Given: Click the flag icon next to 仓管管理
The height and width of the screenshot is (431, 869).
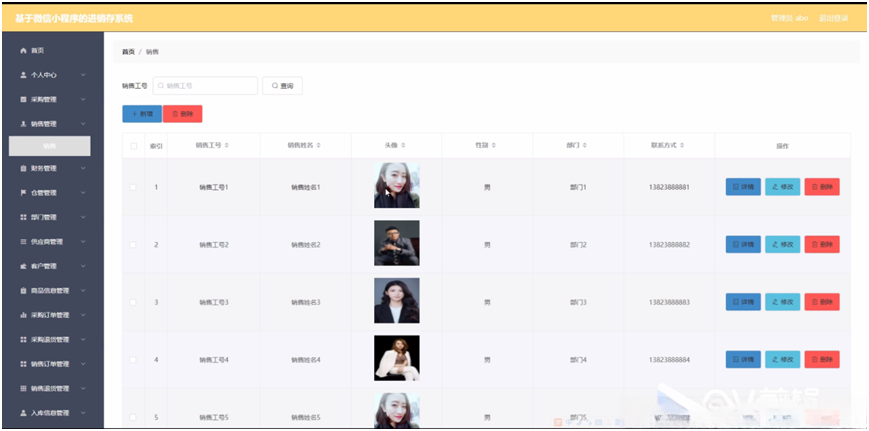Looking at the screenshot, I should pos(23,193).
